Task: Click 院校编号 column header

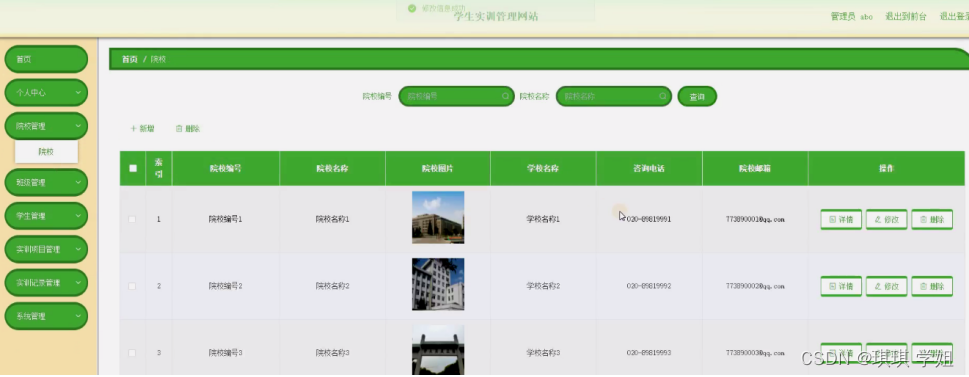Action: pos(226,168)
